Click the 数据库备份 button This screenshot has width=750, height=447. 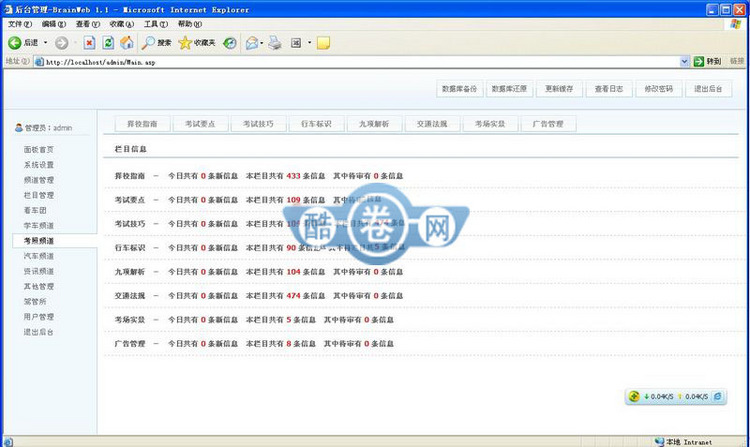(460, 89)
